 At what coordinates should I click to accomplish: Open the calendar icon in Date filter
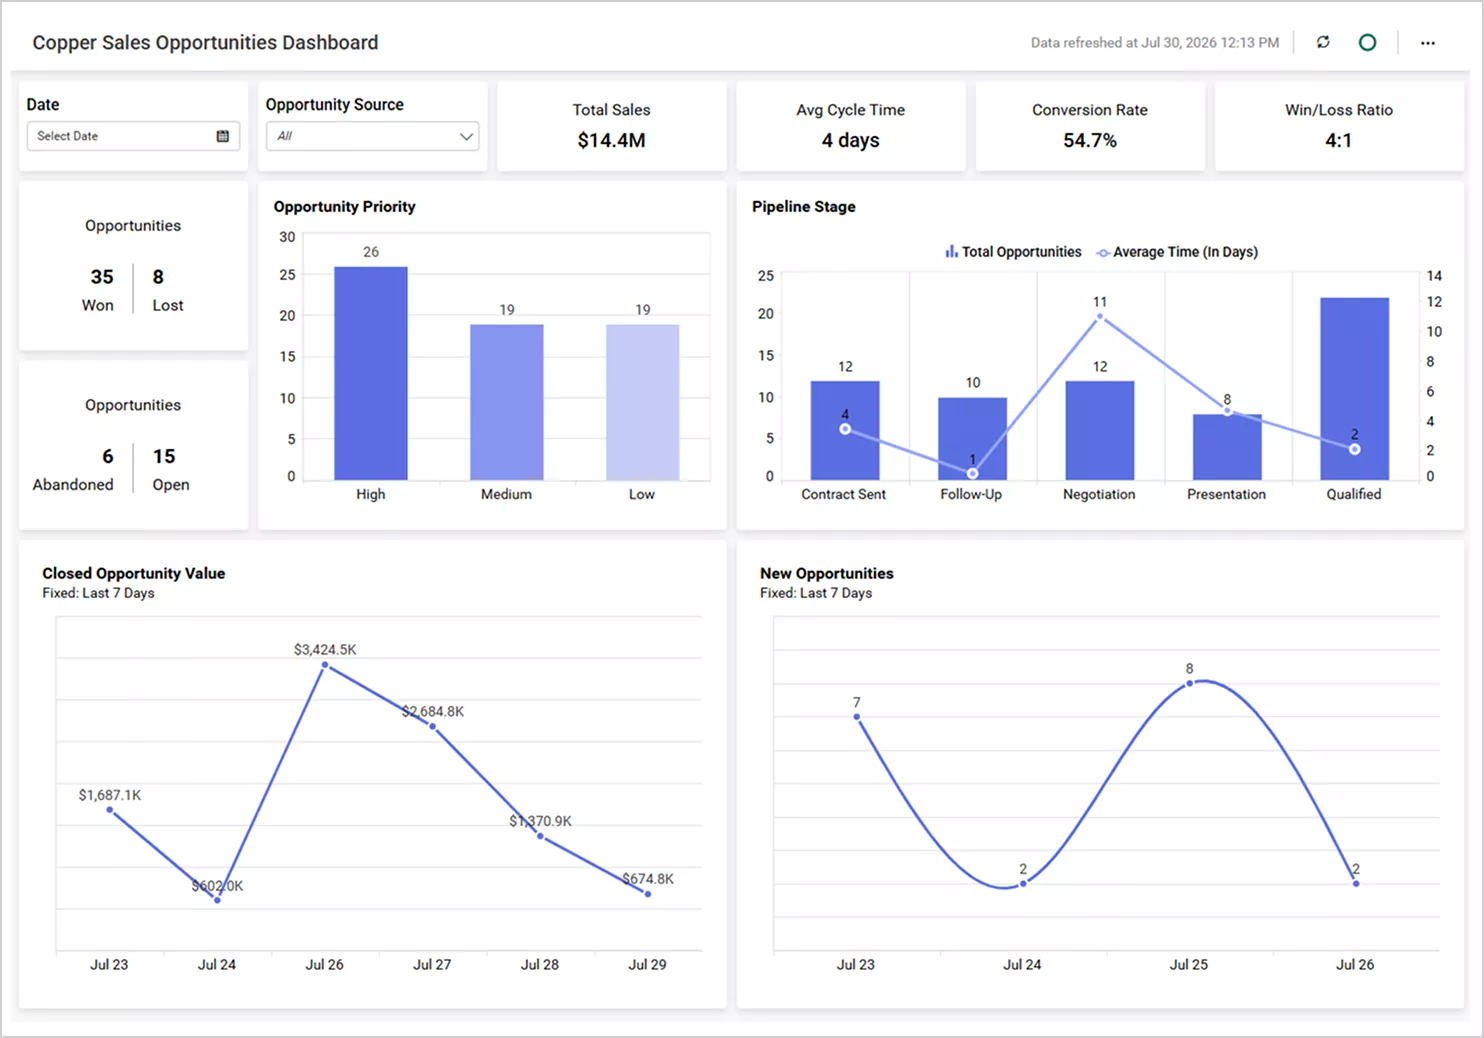(223, 136)
